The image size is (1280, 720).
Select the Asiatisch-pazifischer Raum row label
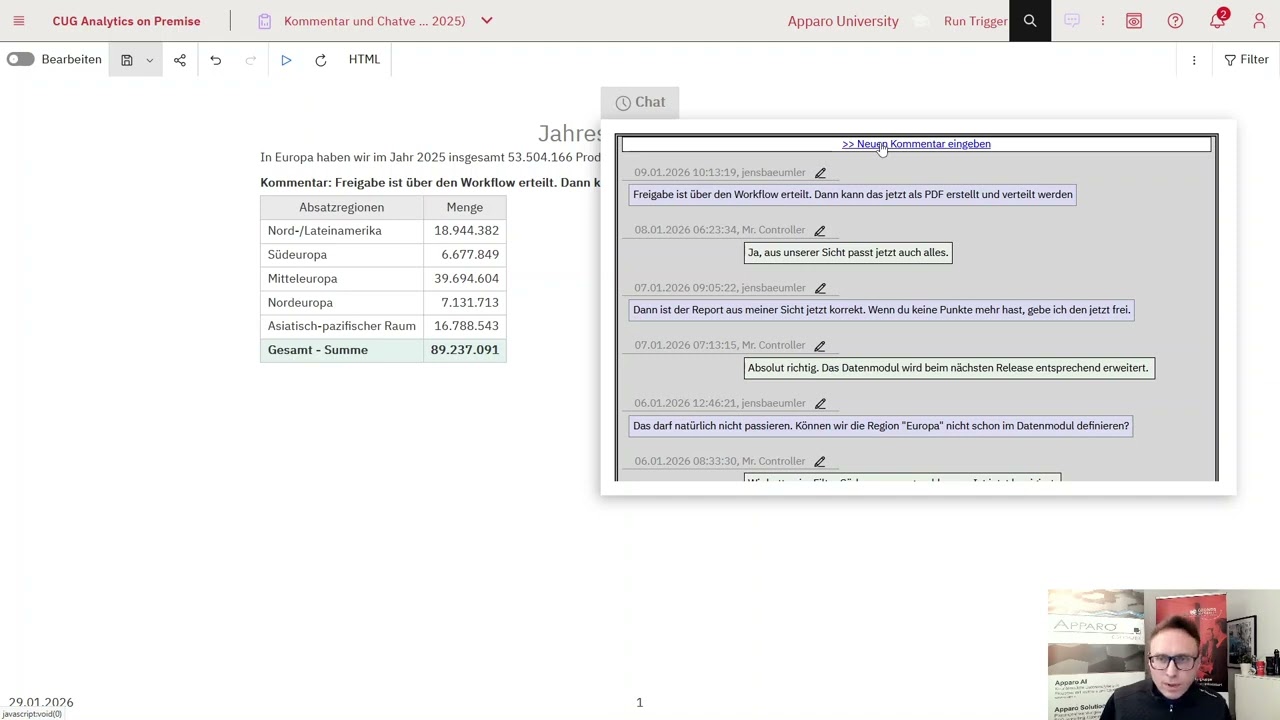pos(341,326)
